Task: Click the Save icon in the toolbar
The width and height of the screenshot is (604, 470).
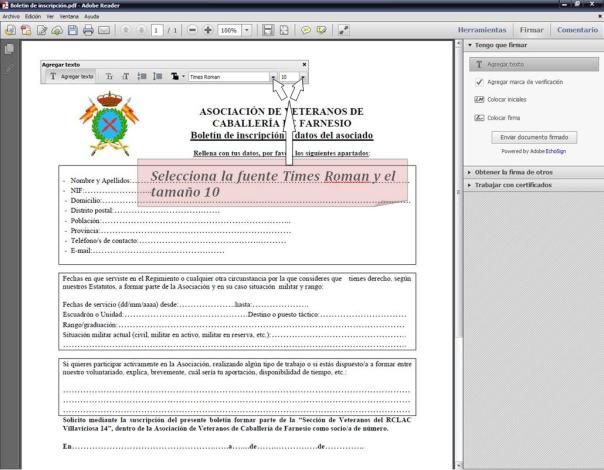Action: [x=74, y=31]
